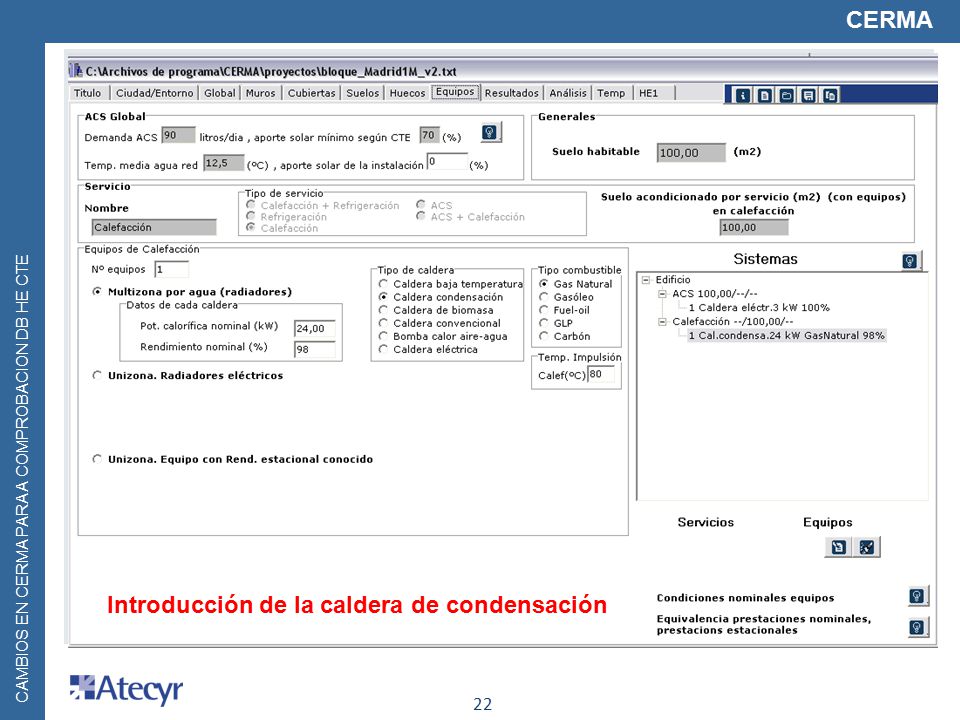Select 1 Caldera eléctr.3 kW 100% item

(x=759, y=307)
